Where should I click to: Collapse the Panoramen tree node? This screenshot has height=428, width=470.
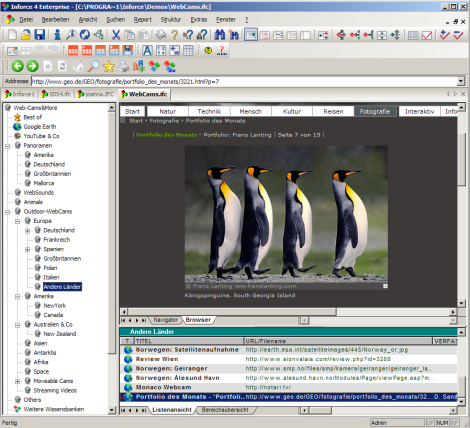pos(8,146)
